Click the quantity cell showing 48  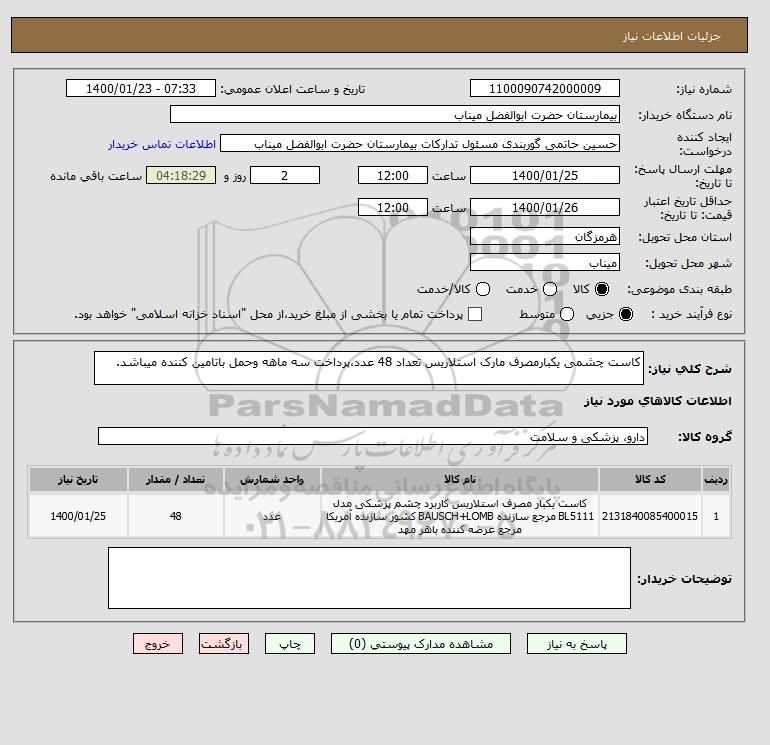click(x=175, y=516)
